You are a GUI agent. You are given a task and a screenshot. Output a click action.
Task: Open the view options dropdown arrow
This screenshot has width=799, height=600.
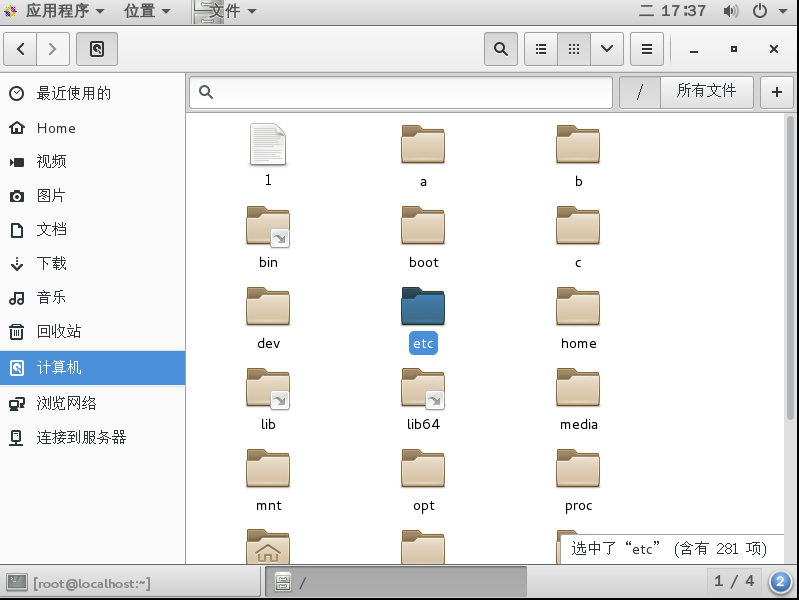point(607,49)
